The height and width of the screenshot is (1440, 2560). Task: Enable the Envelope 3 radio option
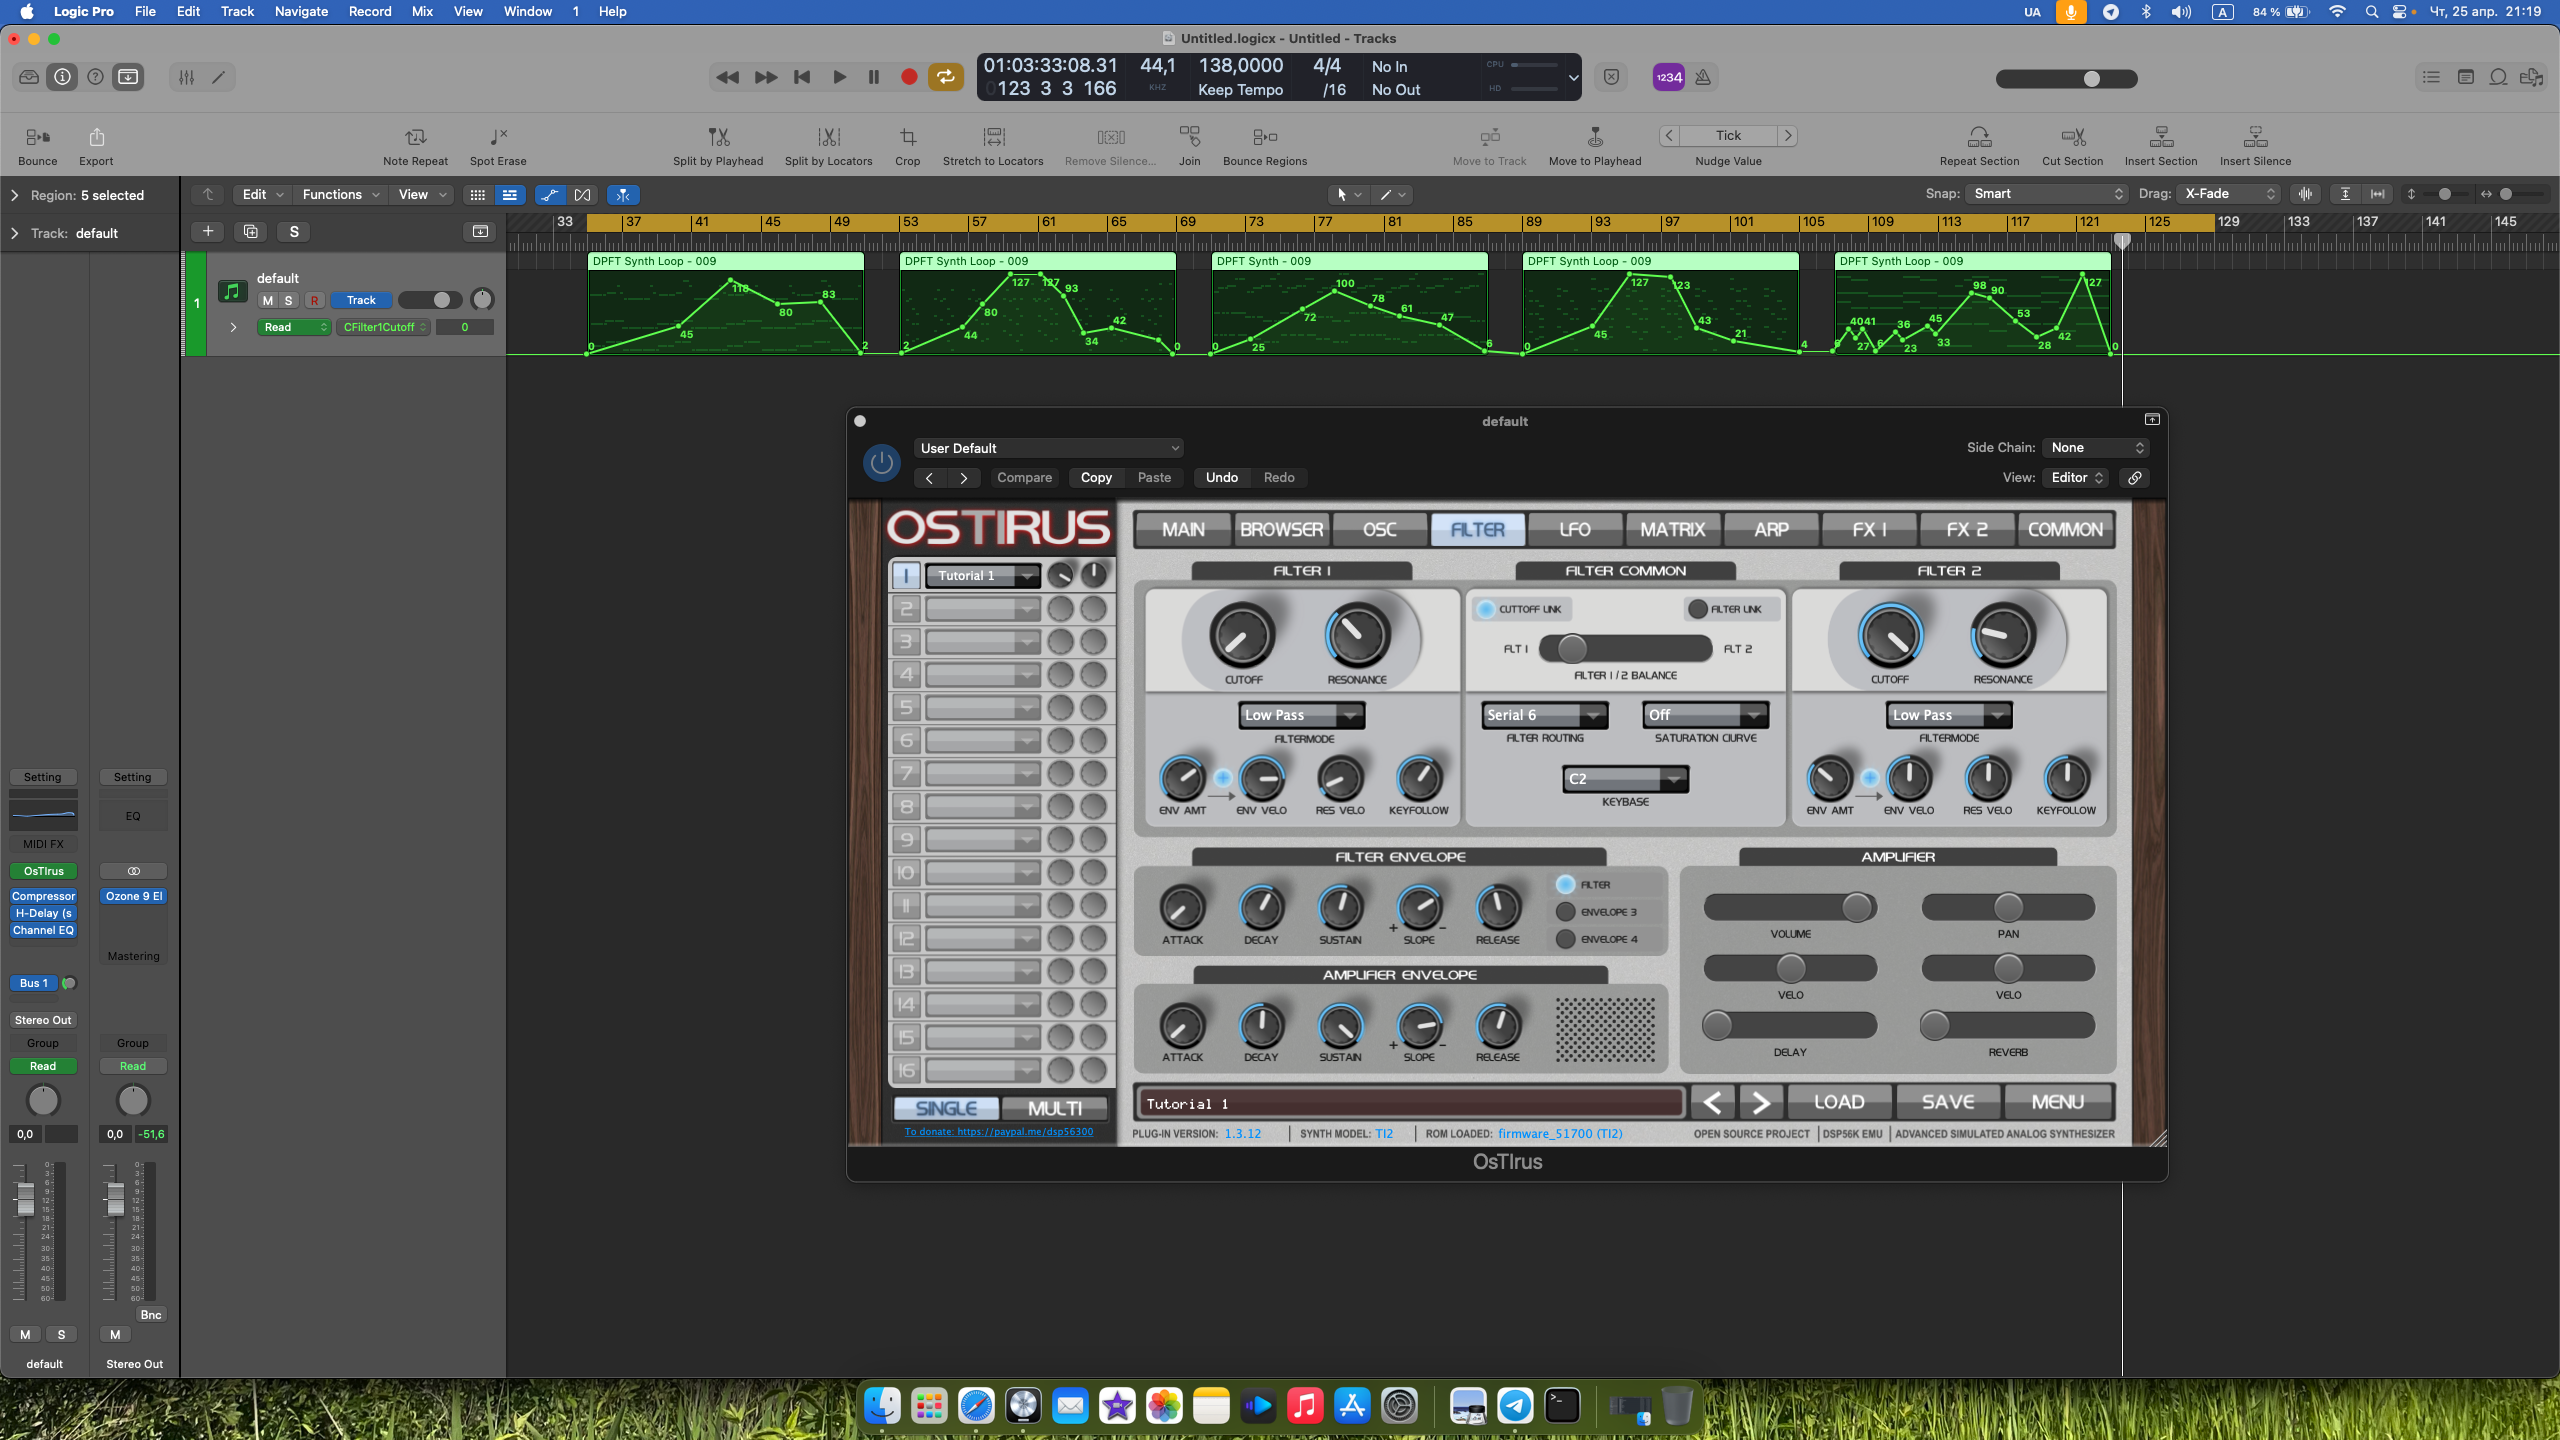(1566, 912)
